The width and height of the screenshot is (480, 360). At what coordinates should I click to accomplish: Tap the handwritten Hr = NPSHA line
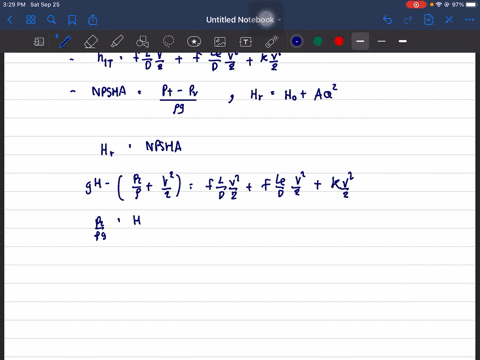click(x=141, y=148)
